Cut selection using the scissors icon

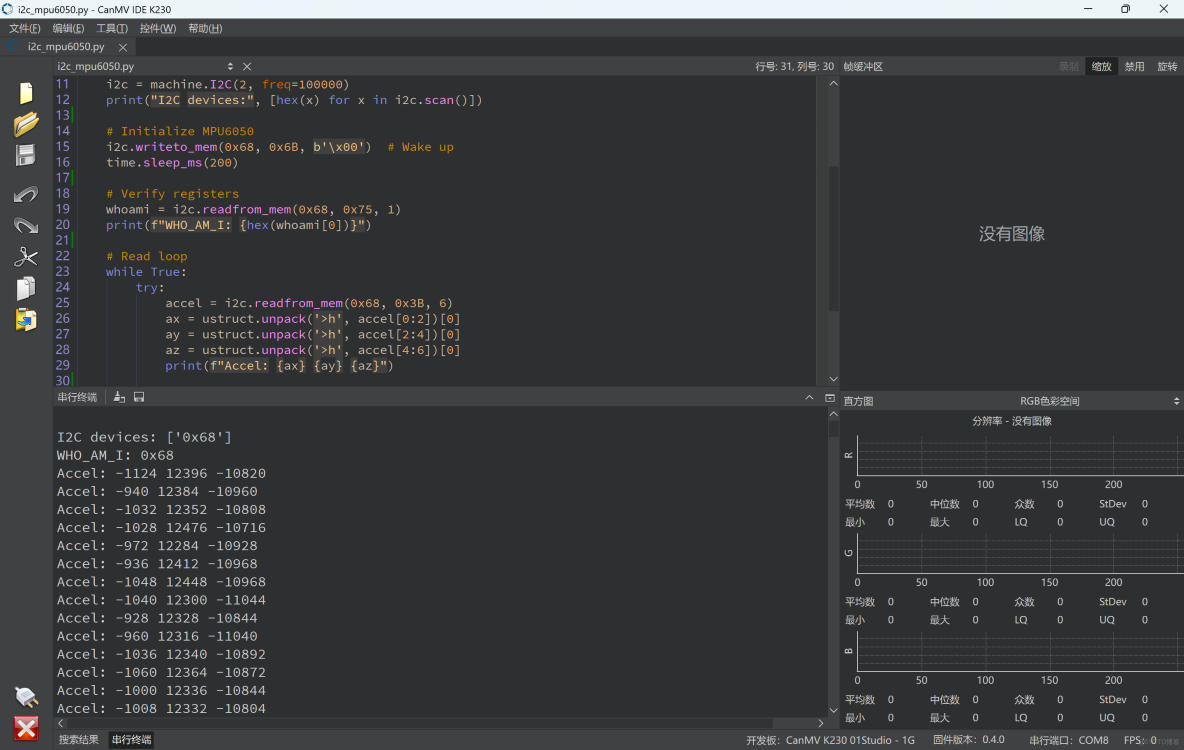pos(26,257)
